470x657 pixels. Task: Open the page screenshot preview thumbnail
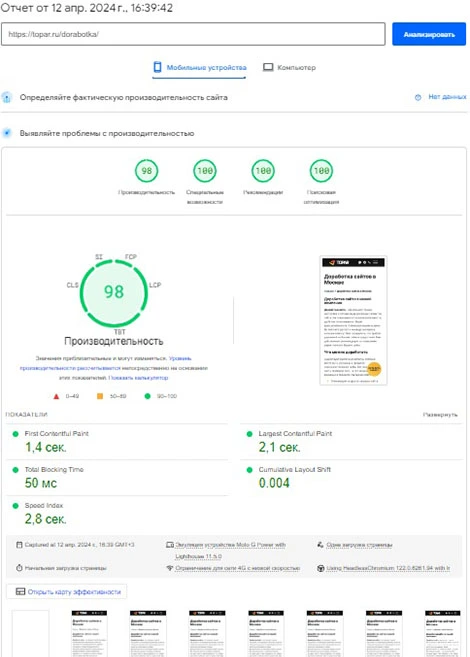pyautogui.click(x=353, y=321)
